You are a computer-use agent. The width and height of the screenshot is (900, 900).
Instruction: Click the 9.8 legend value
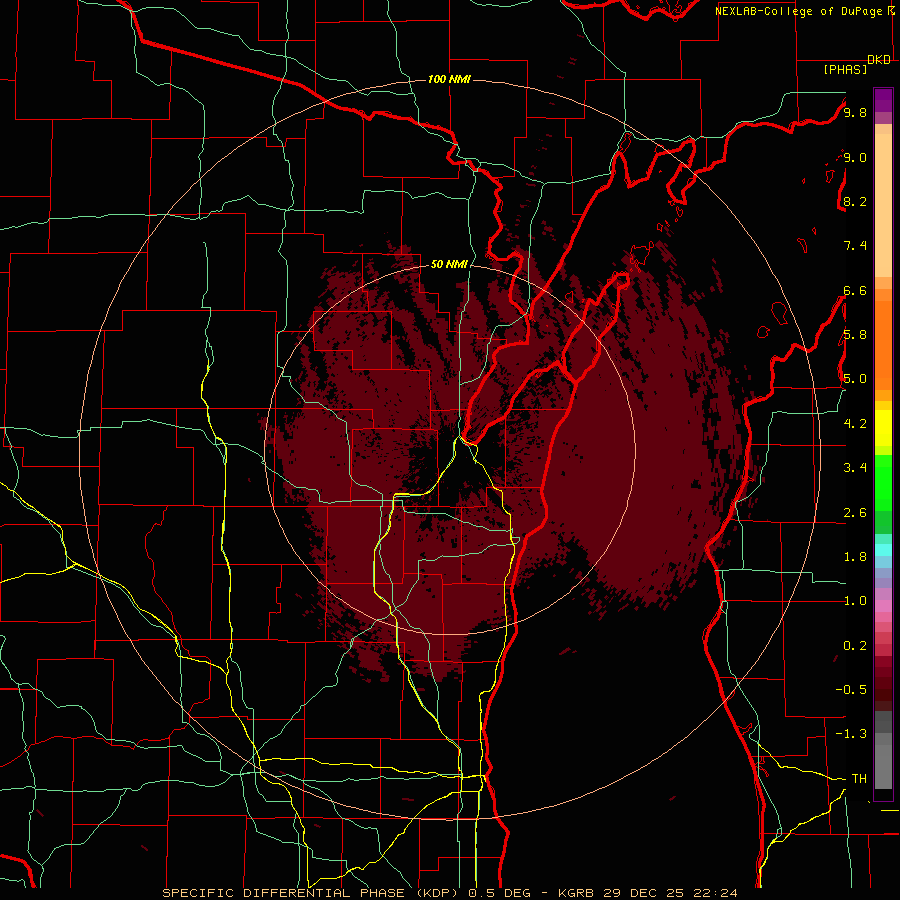tap(855, 113)
